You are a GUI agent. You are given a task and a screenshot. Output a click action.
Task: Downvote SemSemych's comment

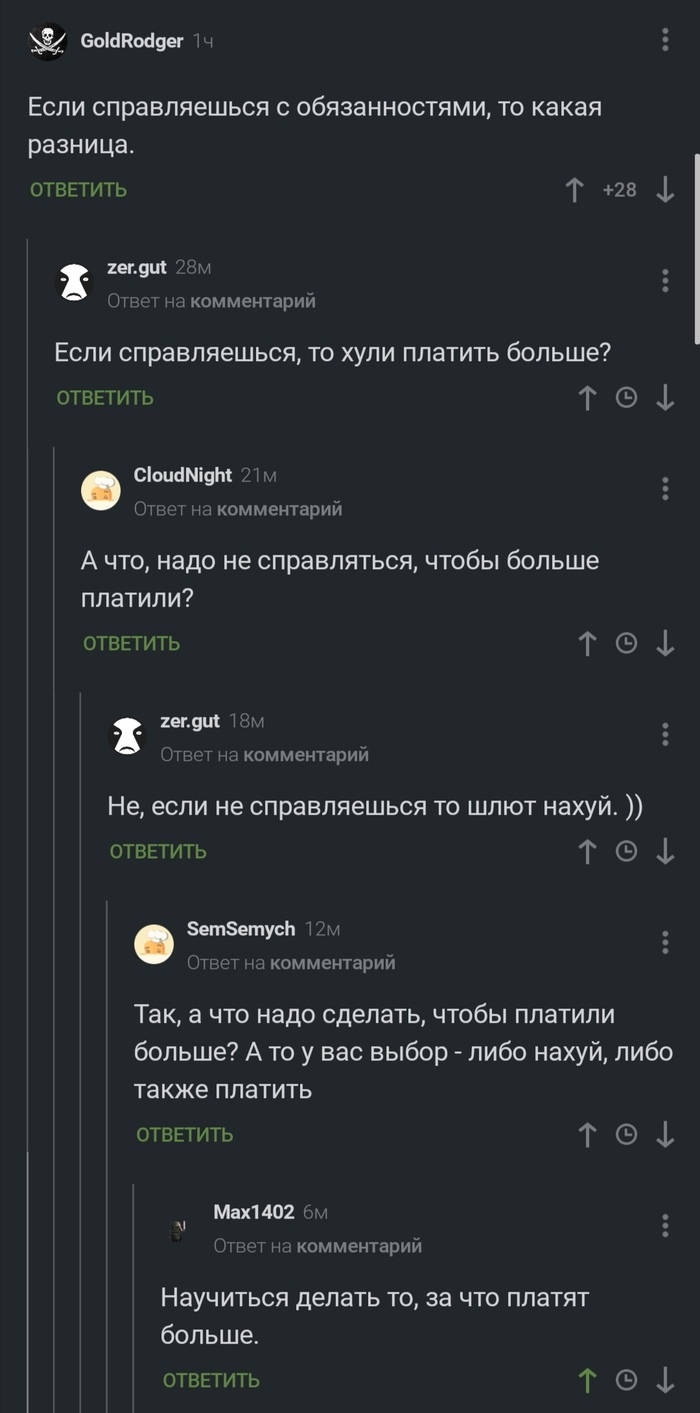666,1136
